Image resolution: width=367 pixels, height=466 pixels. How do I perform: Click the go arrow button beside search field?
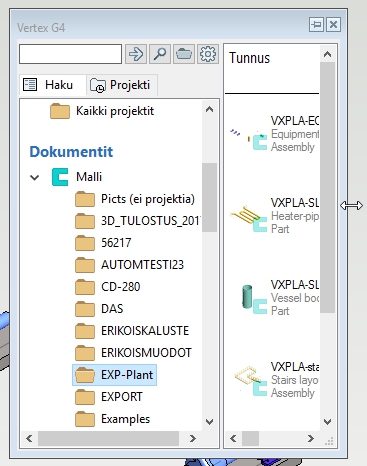(136, 54)
